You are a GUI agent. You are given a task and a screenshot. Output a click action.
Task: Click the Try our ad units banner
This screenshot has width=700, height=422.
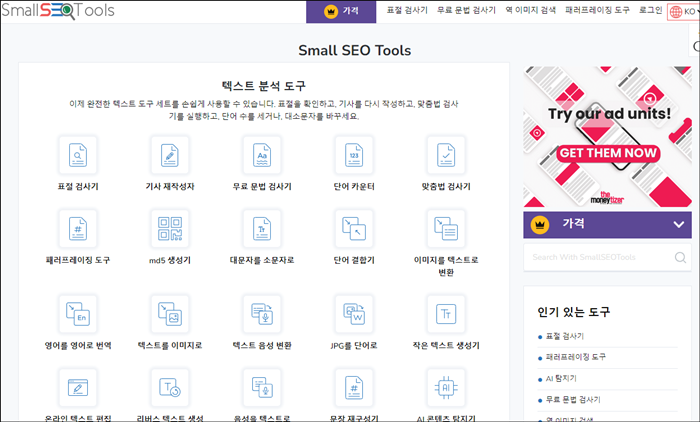point(607,137)
